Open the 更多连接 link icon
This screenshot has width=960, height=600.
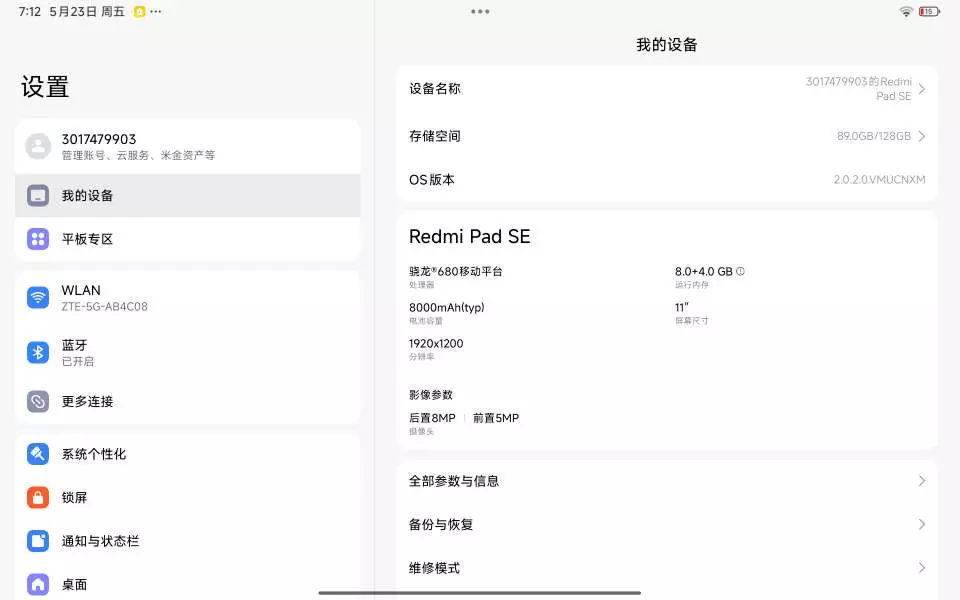38,402
